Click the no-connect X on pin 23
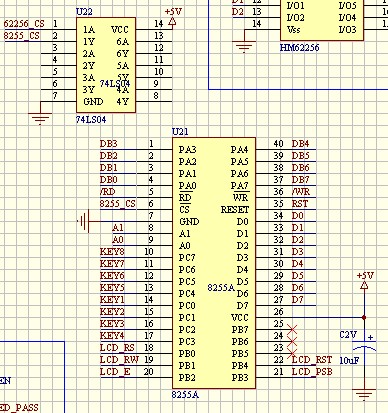This screenshot has height=413, width=388. [x=292, y=354]
